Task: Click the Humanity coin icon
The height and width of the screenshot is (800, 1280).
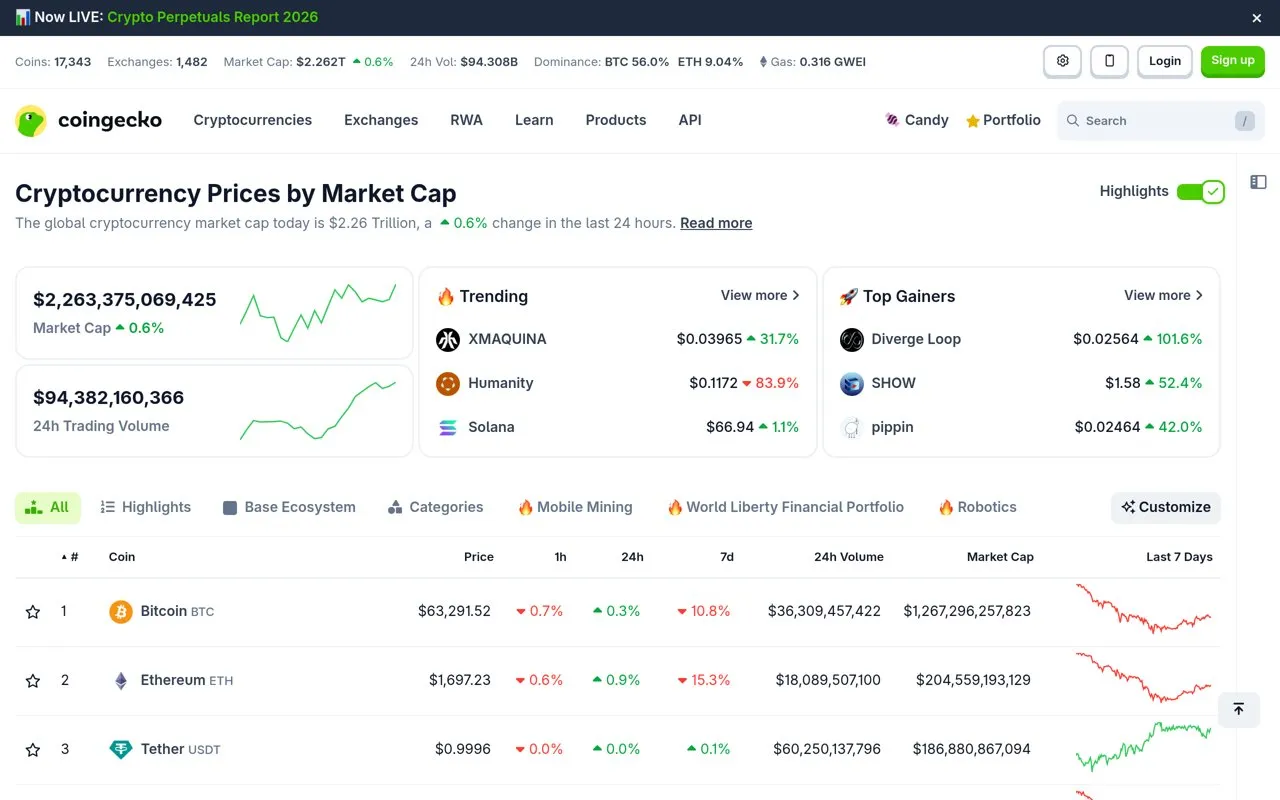Action: click(x=448, y=384)
